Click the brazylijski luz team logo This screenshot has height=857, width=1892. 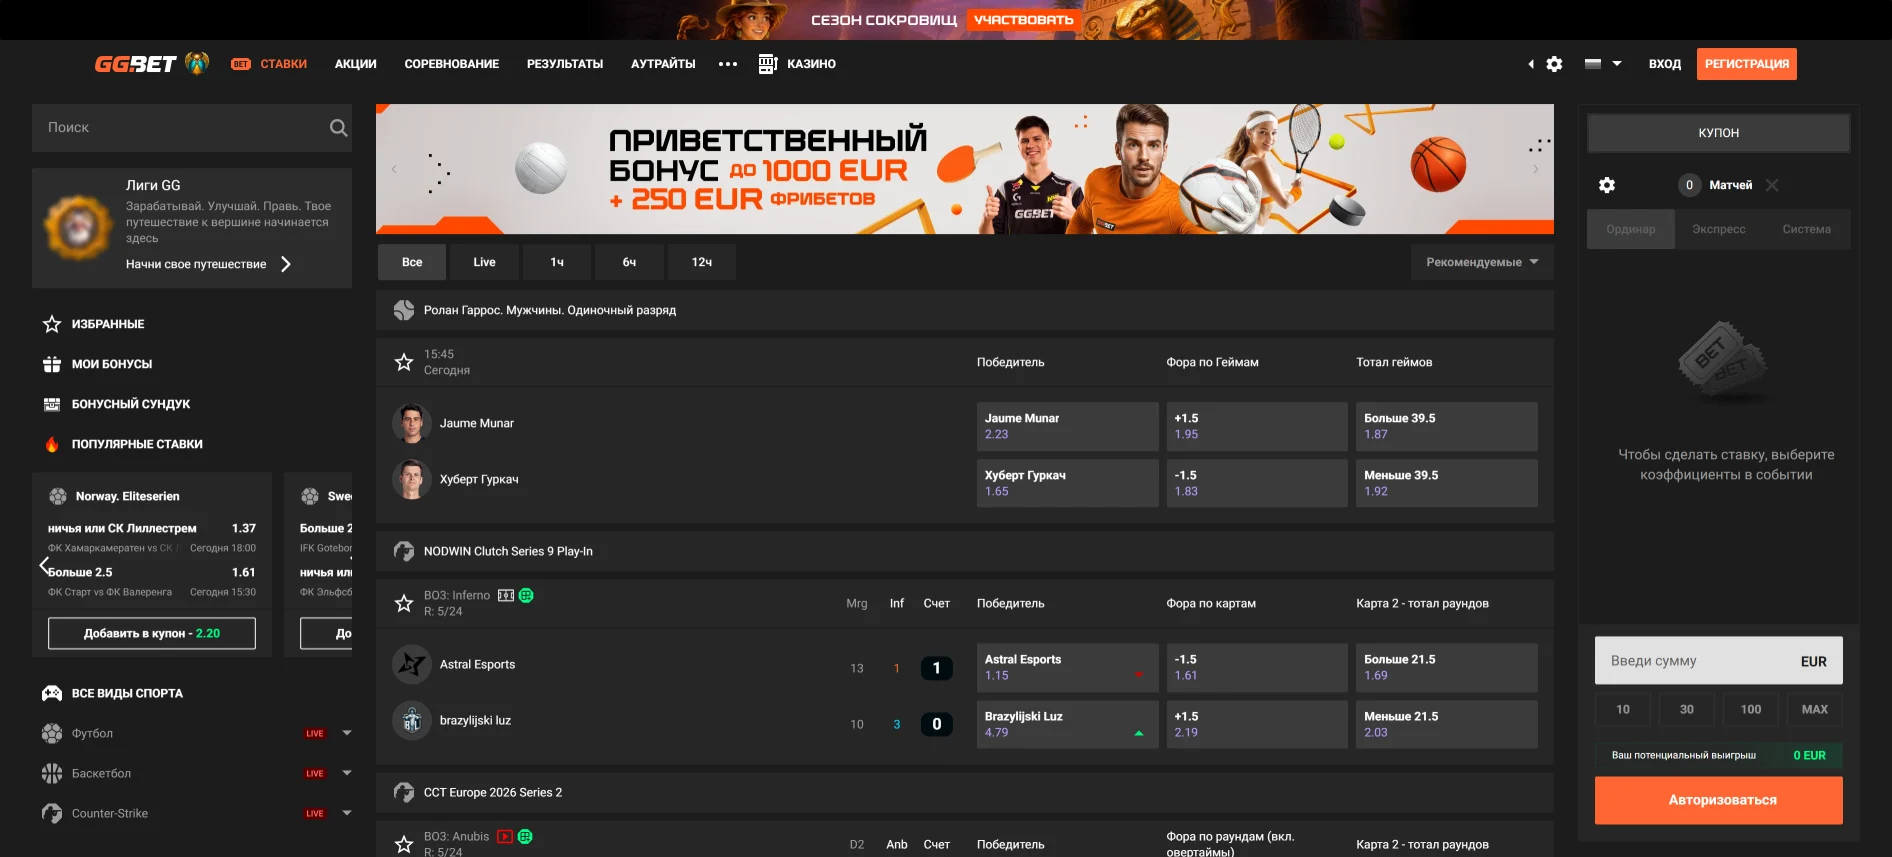tap(411, 720)
